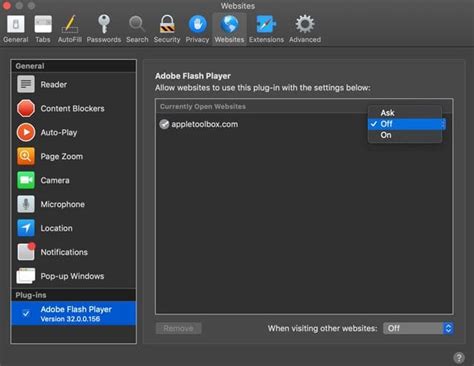Close the Websites preferences window
The height and width of the screenshot is (366, 474).
[7, 5]
